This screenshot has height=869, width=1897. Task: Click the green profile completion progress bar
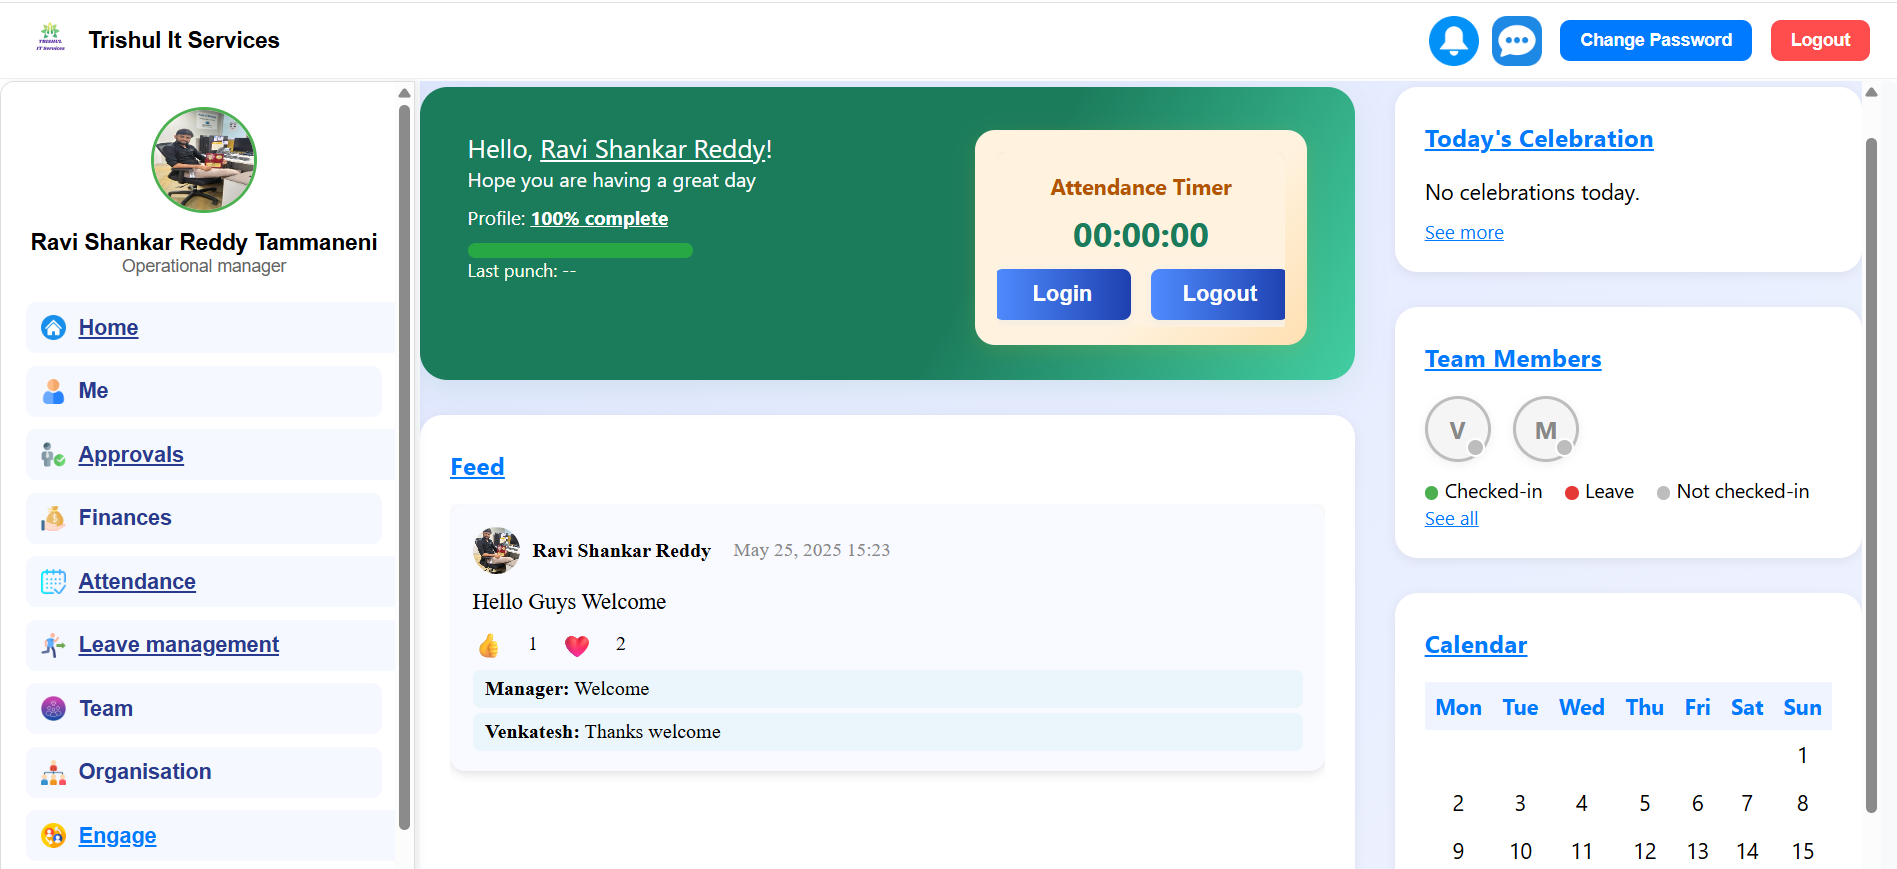580,251
